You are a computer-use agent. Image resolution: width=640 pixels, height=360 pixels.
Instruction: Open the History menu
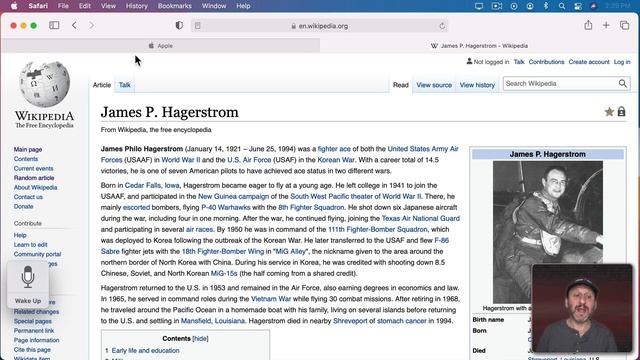pyautogui.click(x=136, y=6)
